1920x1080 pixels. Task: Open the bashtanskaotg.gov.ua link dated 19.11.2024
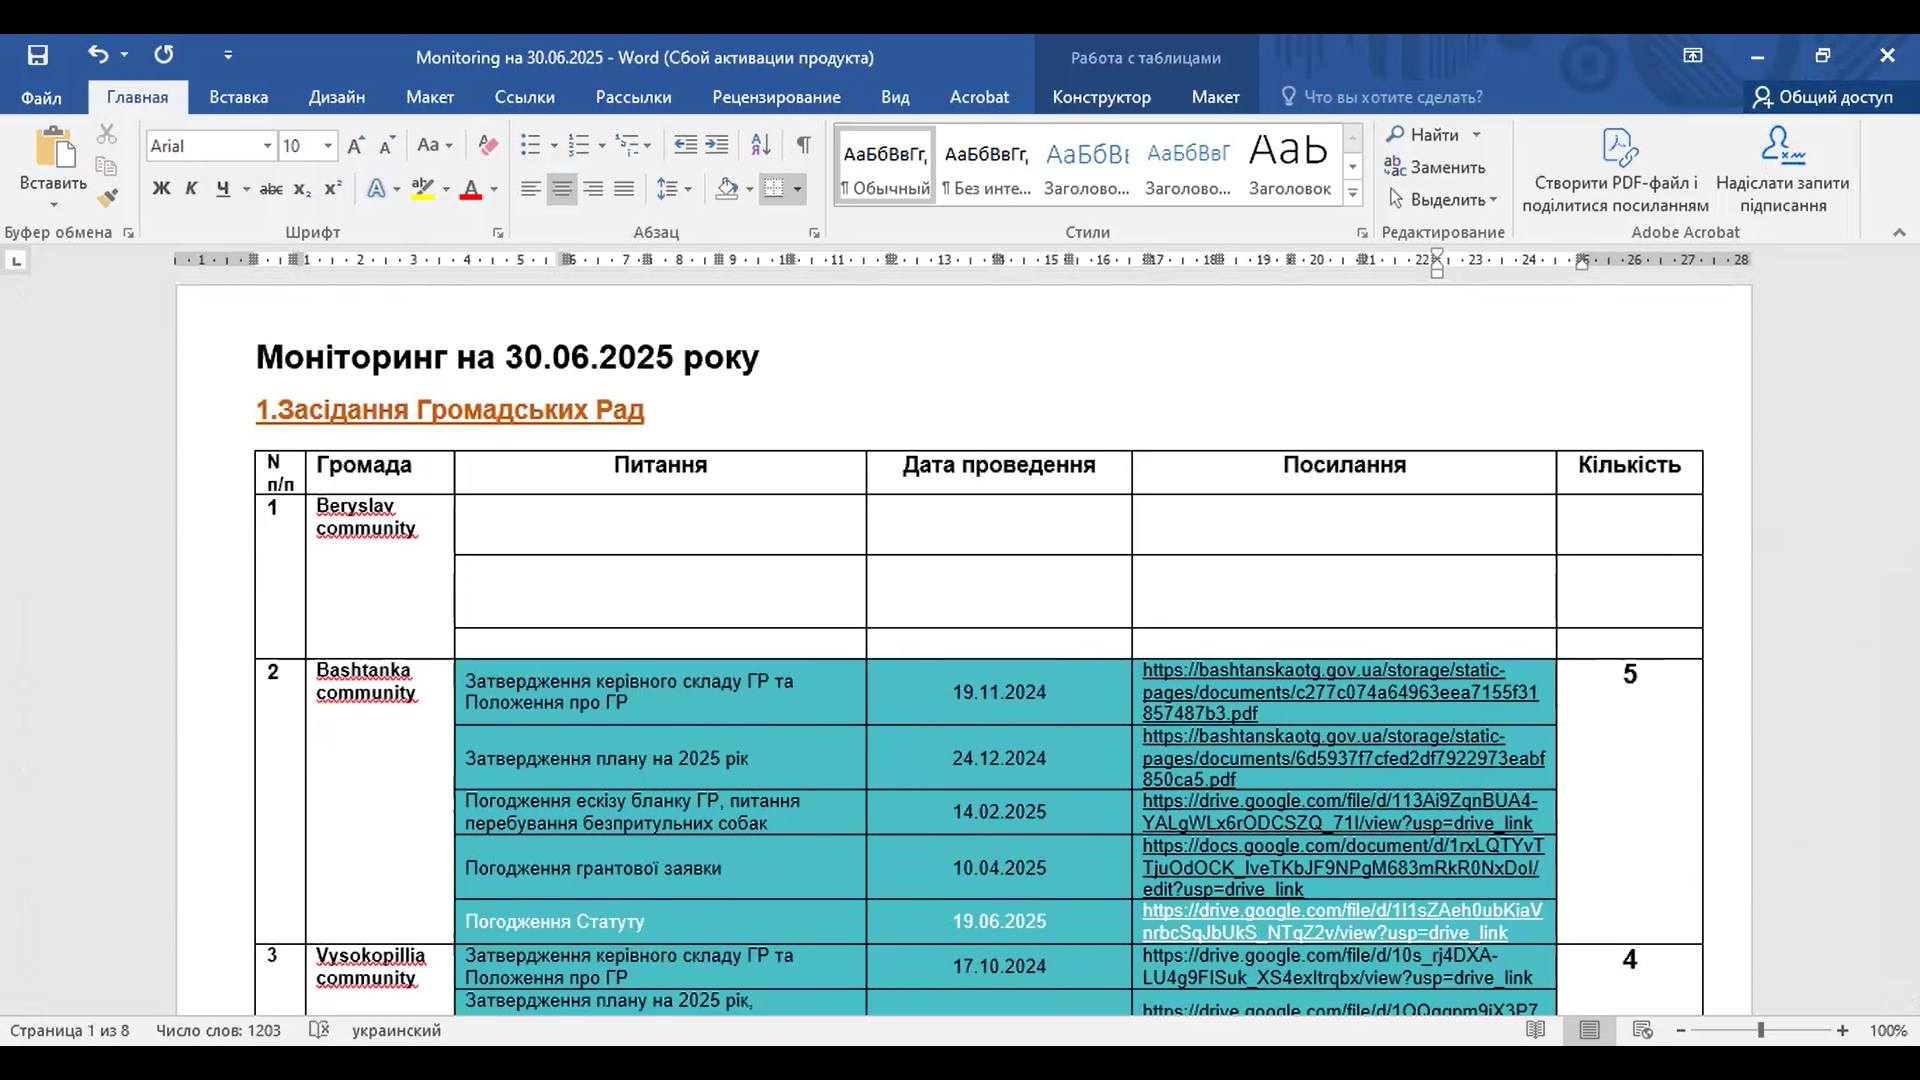[x=1339, y=692]
